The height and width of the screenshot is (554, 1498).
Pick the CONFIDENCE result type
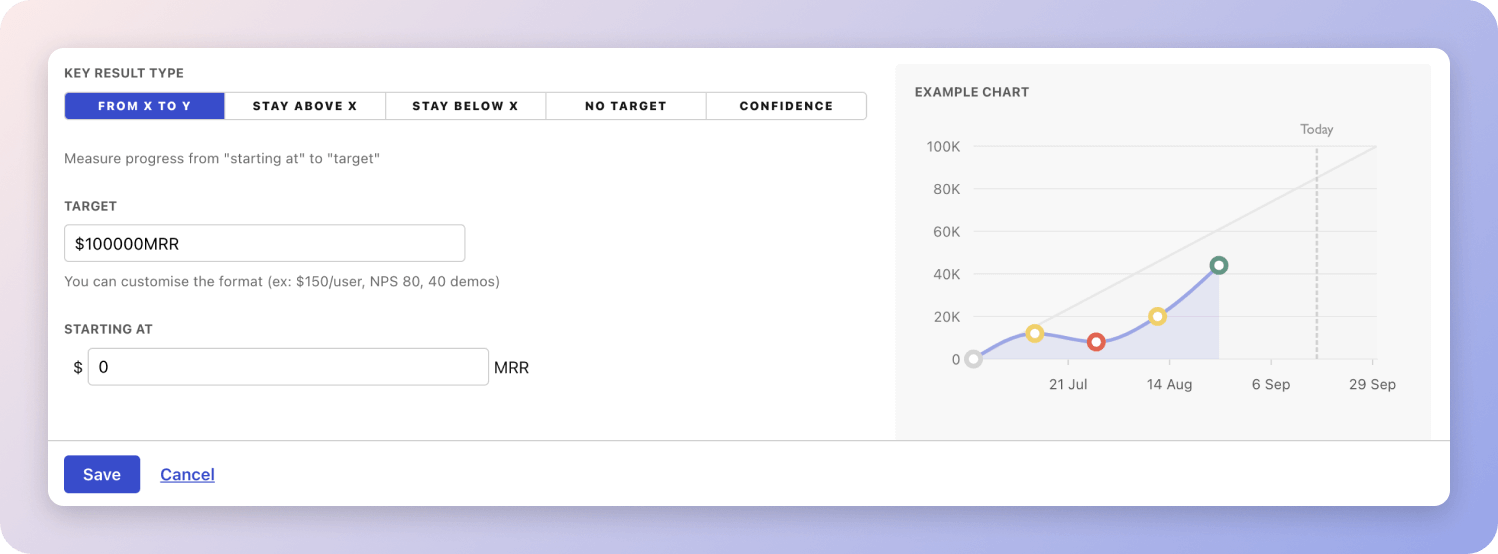pyautogui.click(x=786, y=106)
